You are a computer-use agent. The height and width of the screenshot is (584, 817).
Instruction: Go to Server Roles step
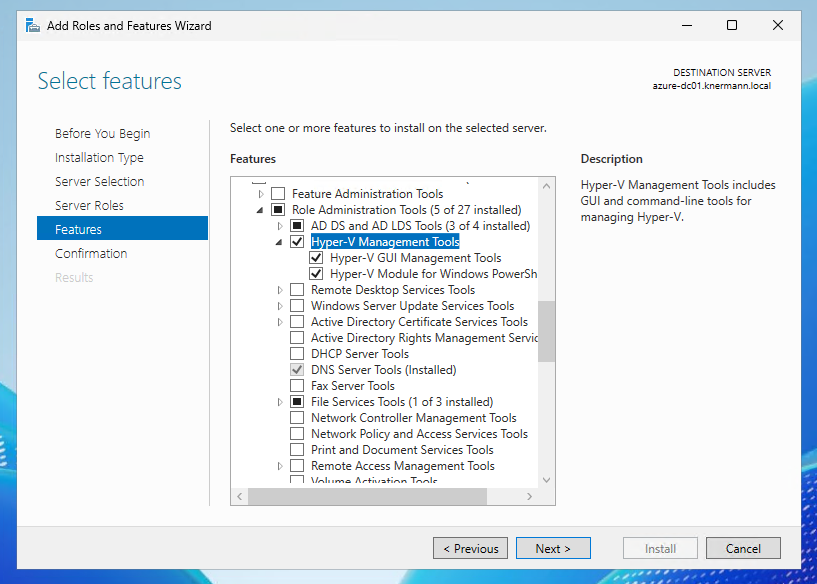(89, 206)
